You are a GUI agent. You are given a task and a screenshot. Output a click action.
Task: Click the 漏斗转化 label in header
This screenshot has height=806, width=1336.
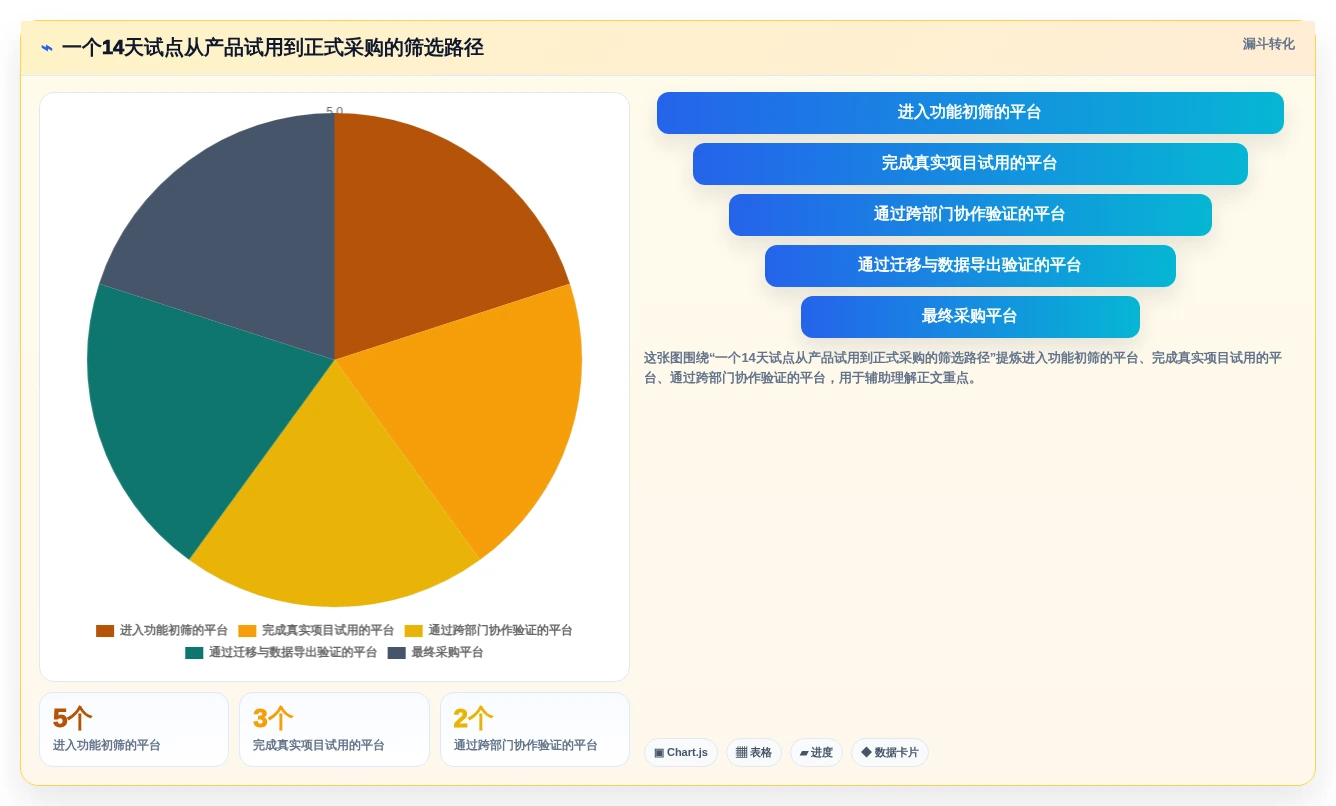pyautogui.click(x=1268, y=44)
